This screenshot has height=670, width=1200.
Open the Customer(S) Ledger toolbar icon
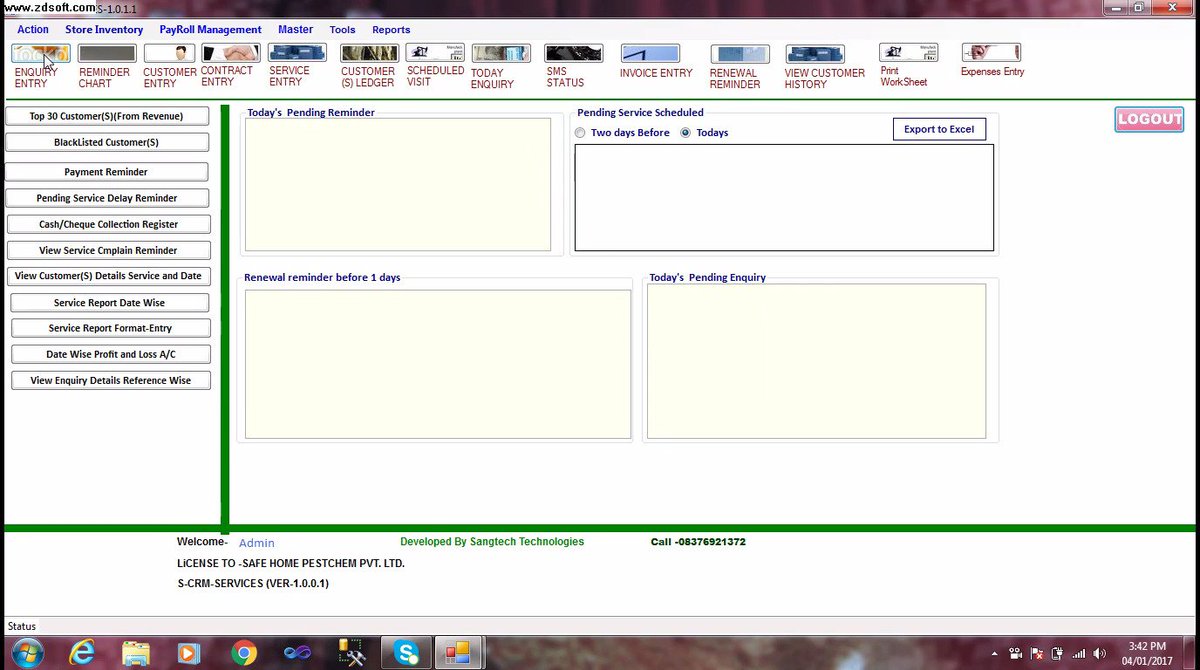(369, 54)
